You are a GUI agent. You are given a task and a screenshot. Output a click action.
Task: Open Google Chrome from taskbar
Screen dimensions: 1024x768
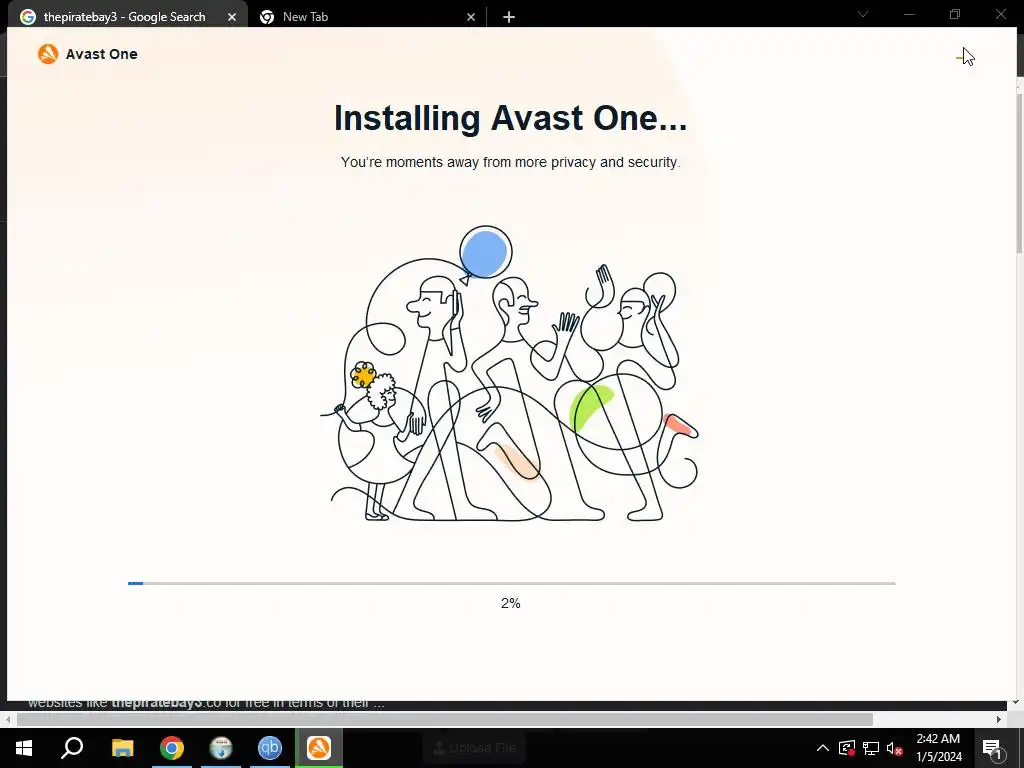pos(172,748)
